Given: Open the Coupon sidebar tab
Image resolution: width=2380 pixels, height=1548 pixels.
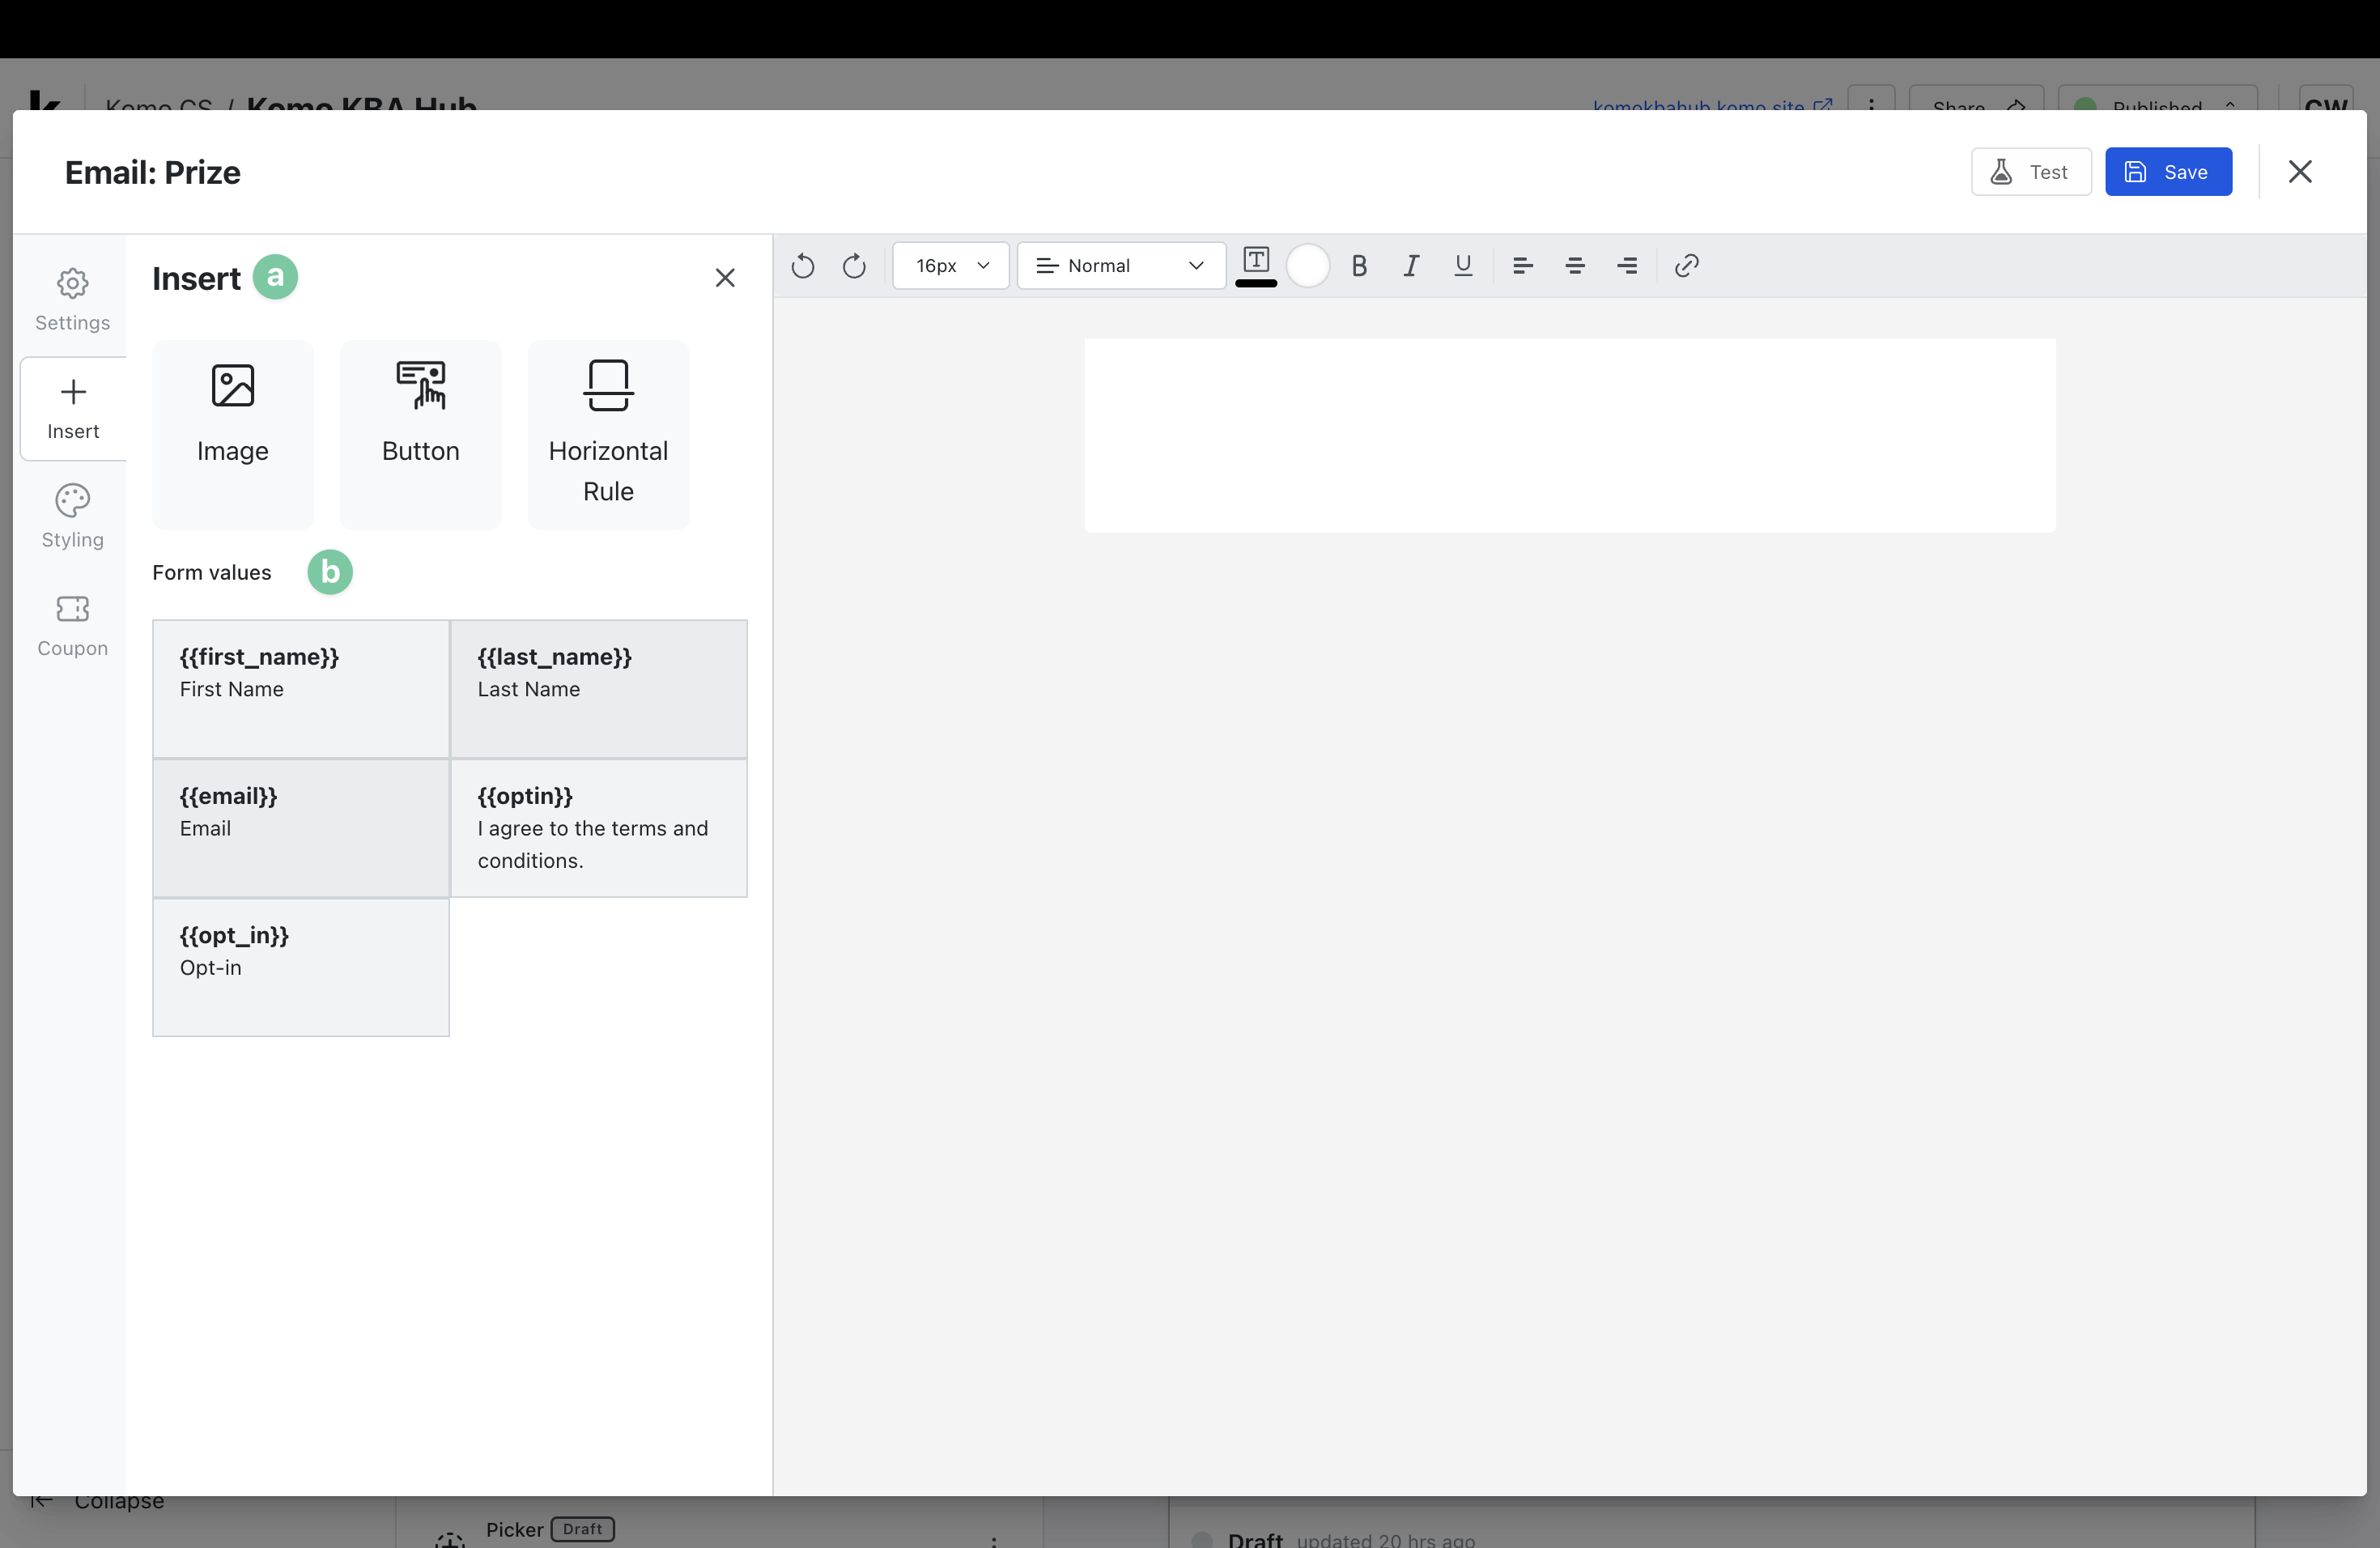Looking at the screenshot, I should click(72, 625).
